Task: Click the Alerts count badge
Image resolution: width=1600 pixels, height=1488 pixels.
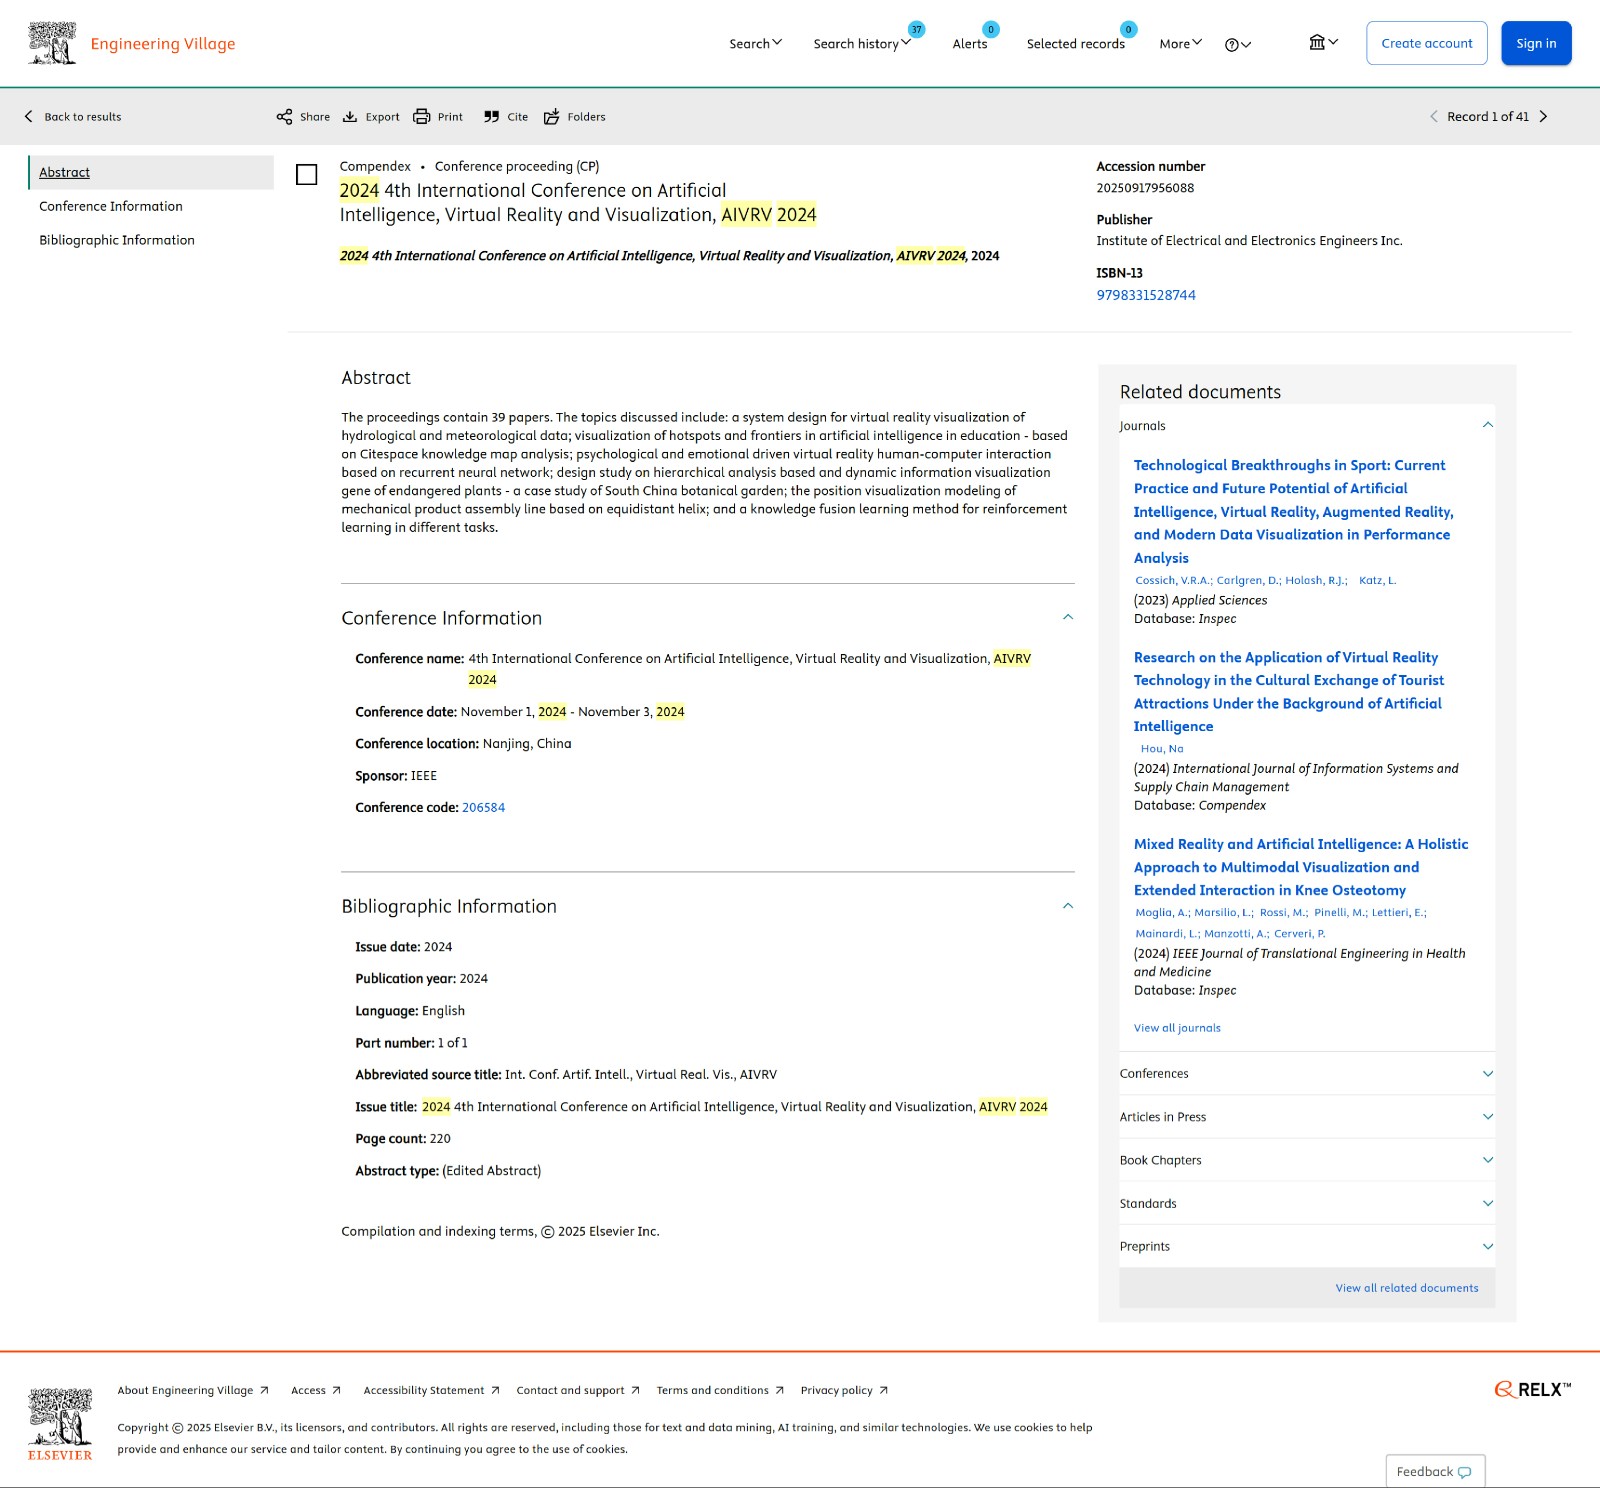Action: [x=991, y=29]
